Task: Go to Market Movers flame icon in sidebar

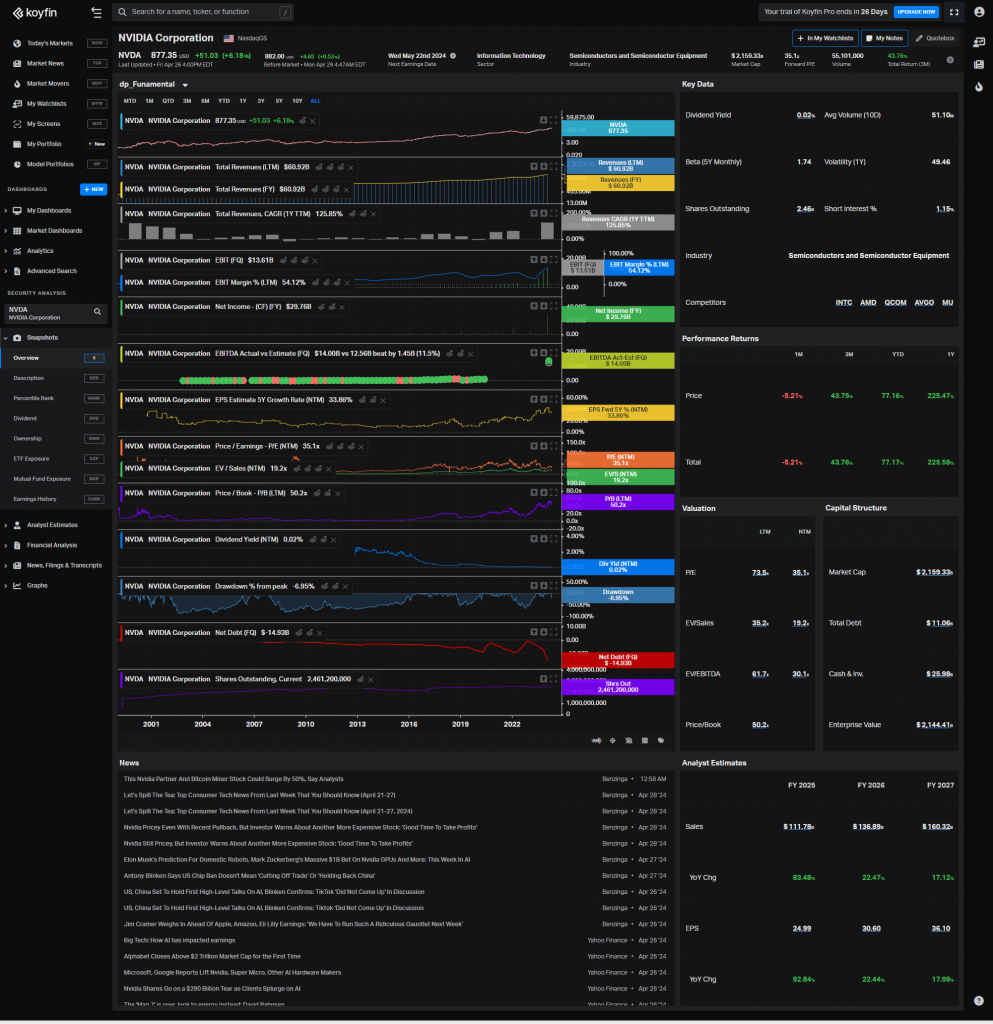Action: click(x=17, y=84)
